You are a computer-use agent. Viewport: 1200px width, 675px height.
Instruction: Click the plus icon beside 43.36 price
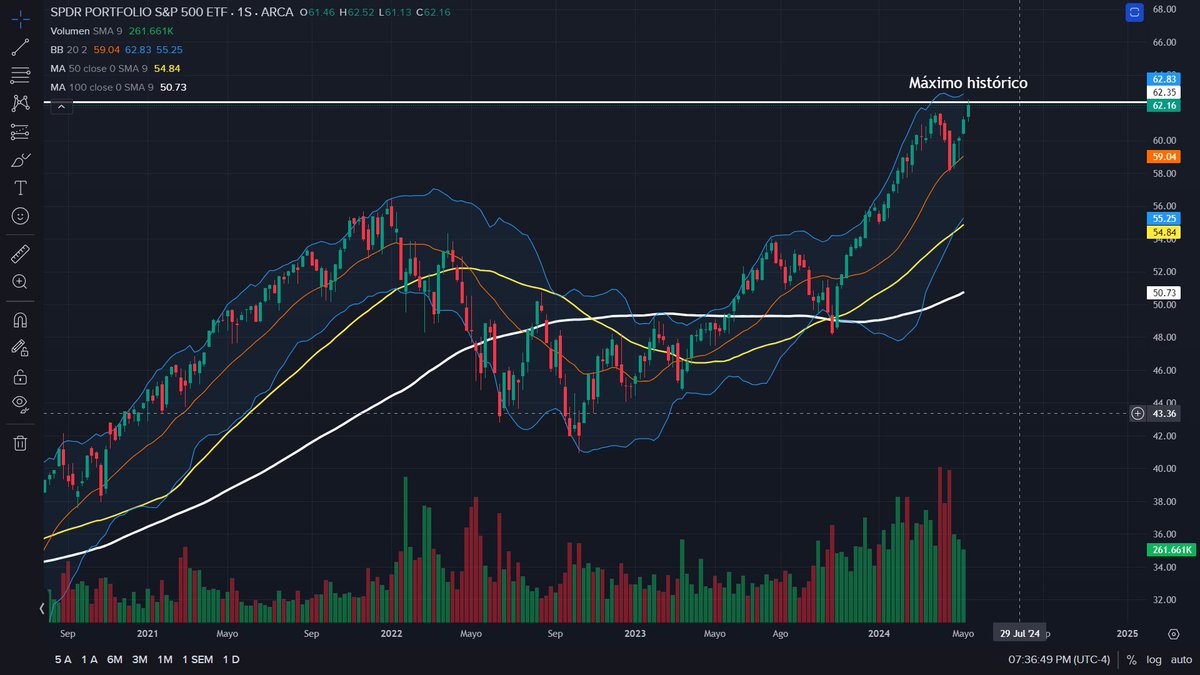tap(1138, 413)
